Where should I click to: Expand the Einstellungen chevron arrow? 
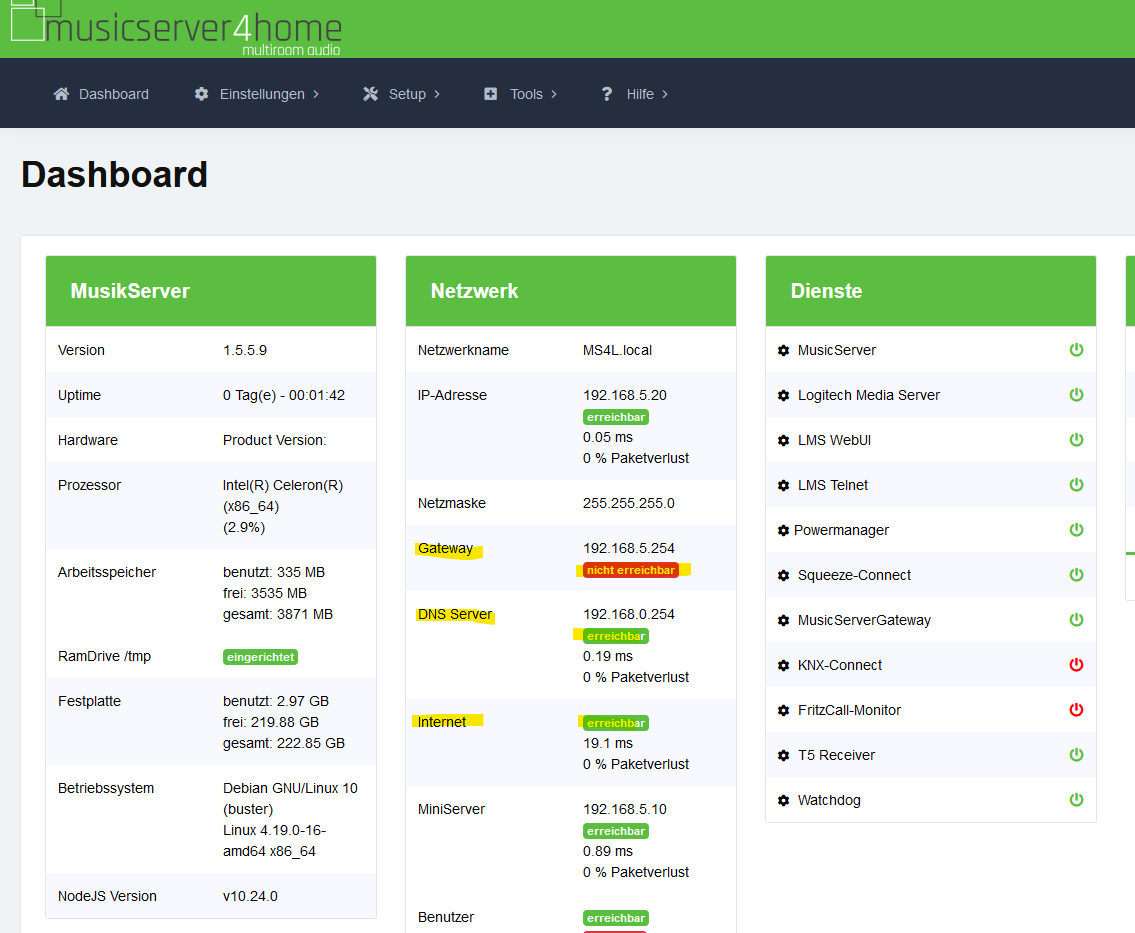tap(316, 94)
